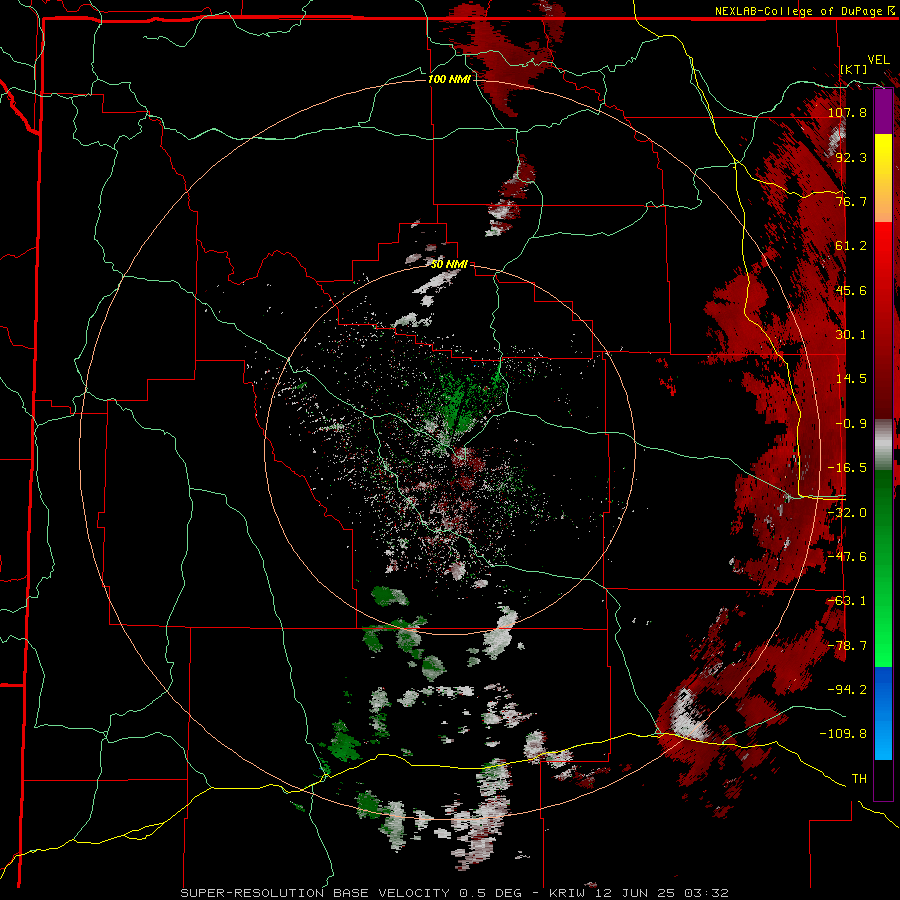Viewport: 900px width, 900px height.
Task: Select the -0.9 legend value
Action: (x=851, y=424)
